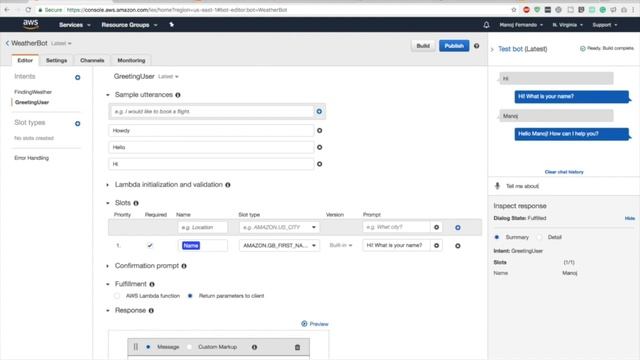
Task: Focus the test bot chat input
Action: click(x=569, y=186)
